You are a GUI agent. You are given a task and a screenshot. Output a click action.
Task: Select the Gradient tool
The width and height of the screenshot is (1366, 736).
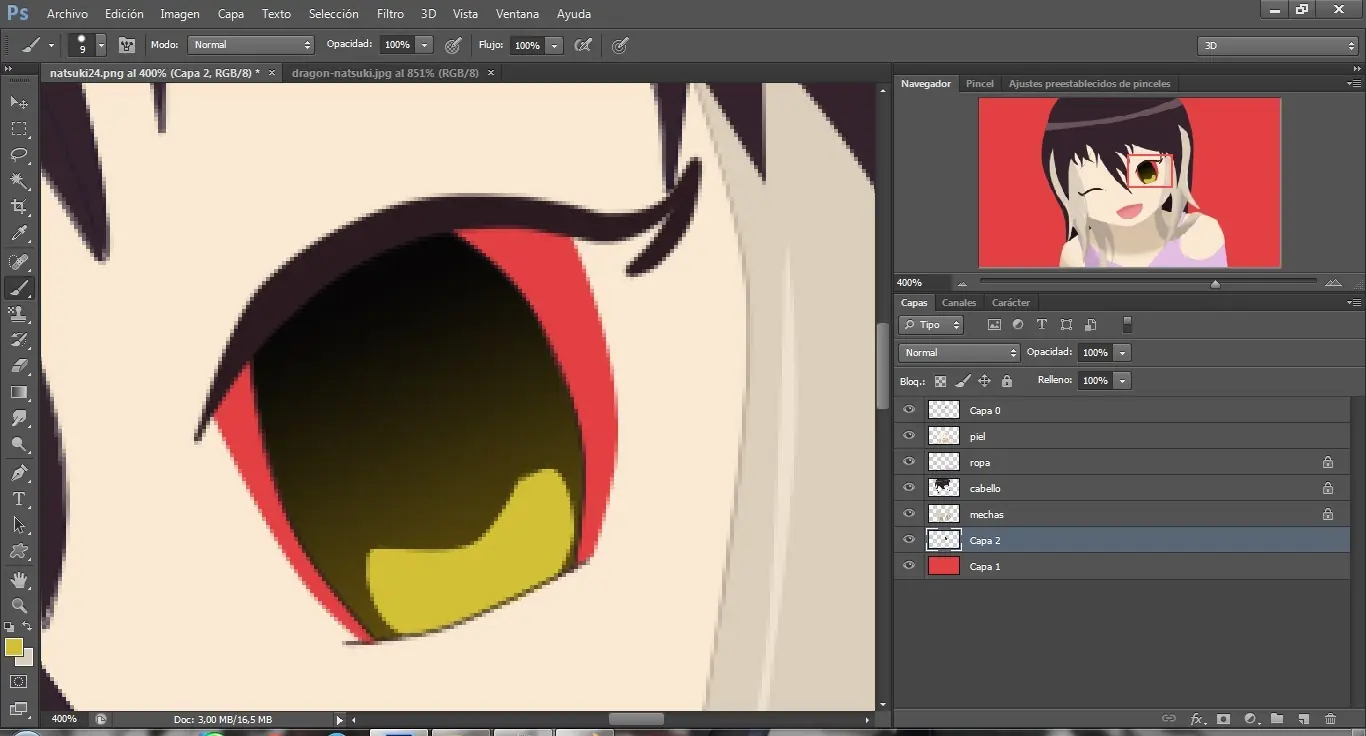pyautogui.click(x=19, y=392)
